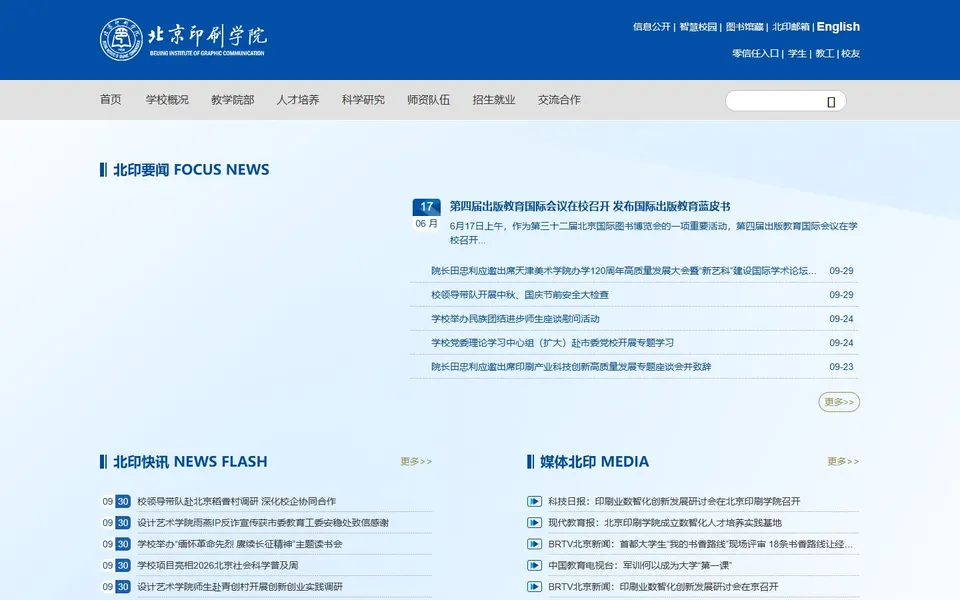Click play icon beside 中国教育电视台 item
Screen dimensions: 960x600
[534, 566]
